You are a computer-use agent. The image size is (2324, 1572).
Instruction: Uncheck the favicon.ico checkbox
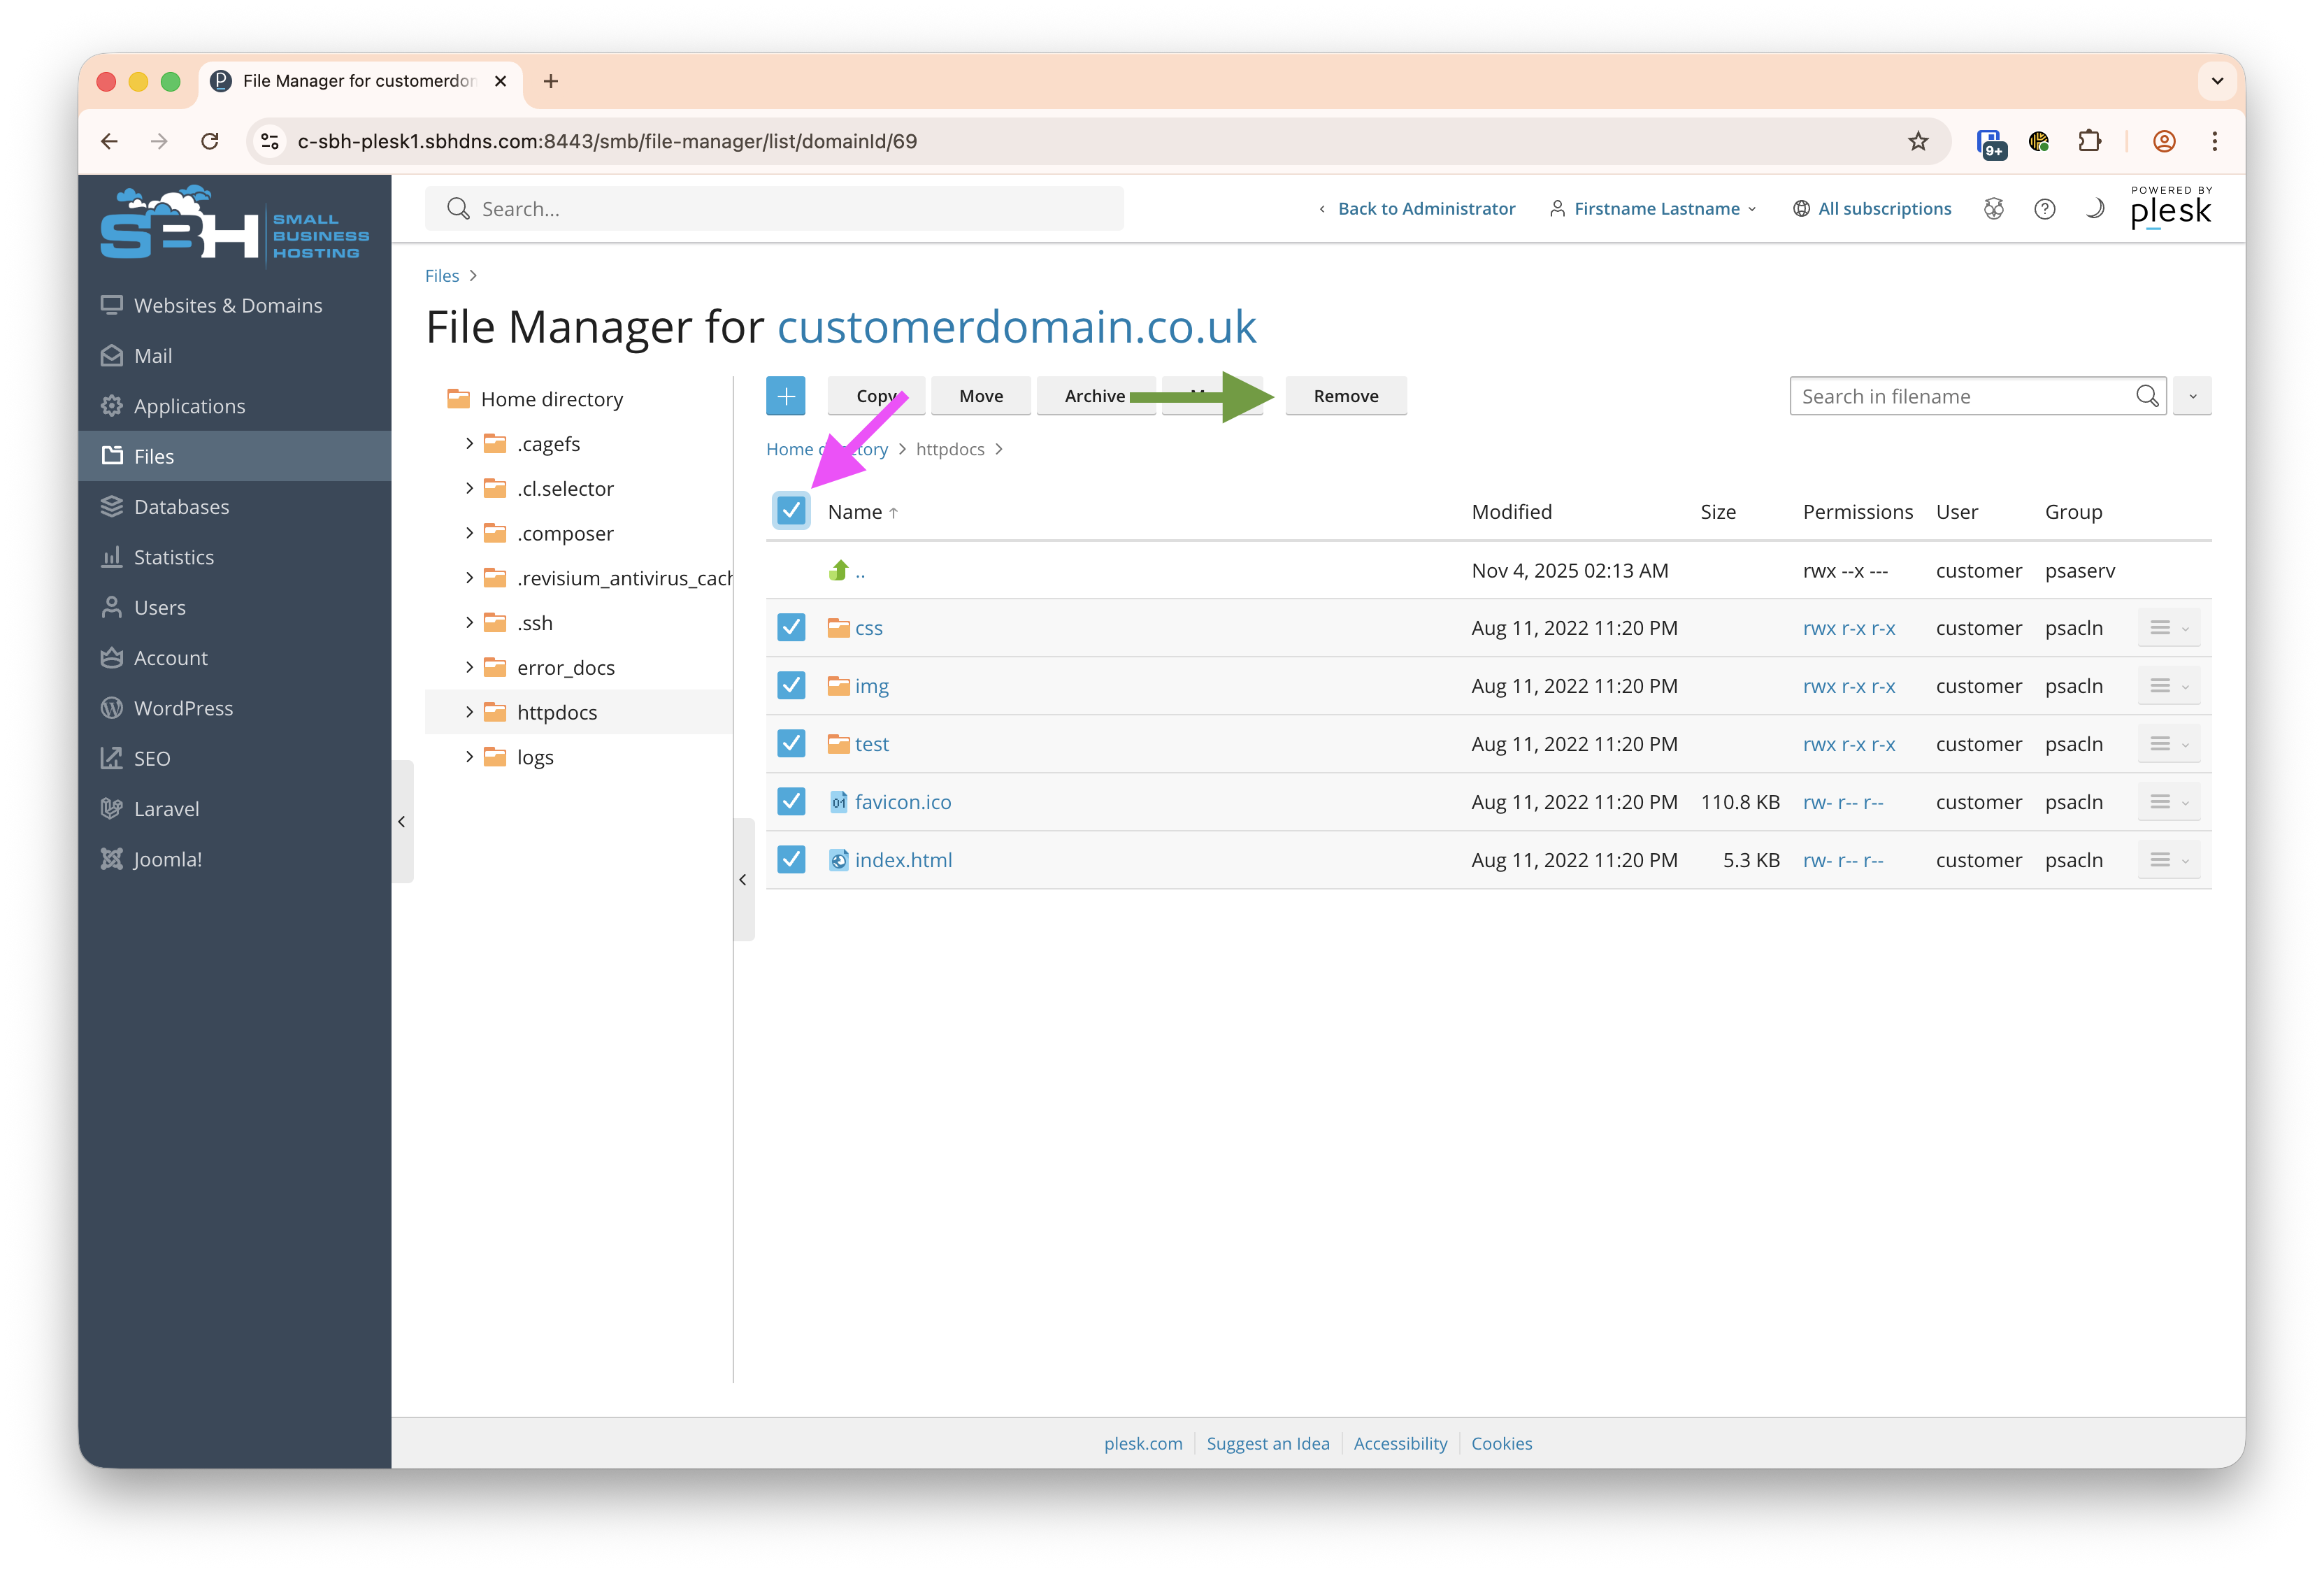(791, 802)
